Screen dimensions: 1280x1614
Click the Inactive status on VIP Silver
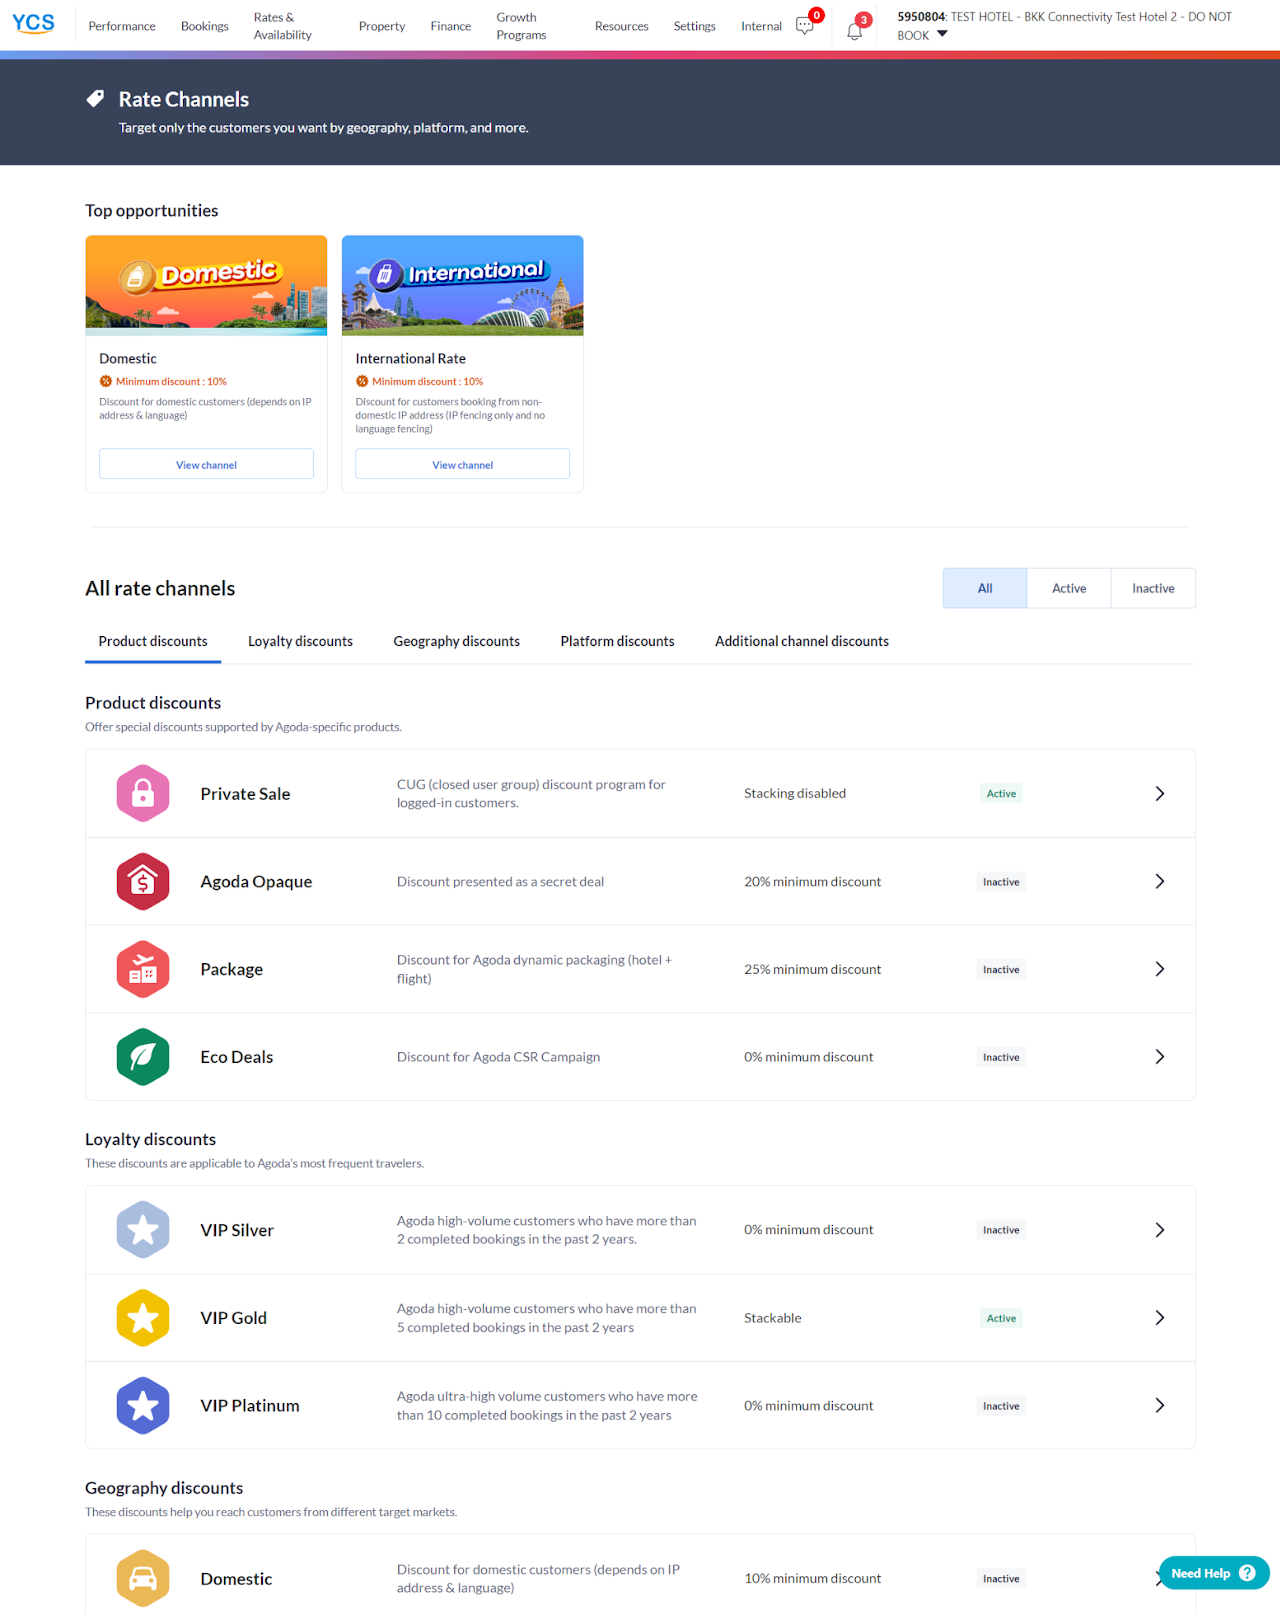tap(1001, 1230)
